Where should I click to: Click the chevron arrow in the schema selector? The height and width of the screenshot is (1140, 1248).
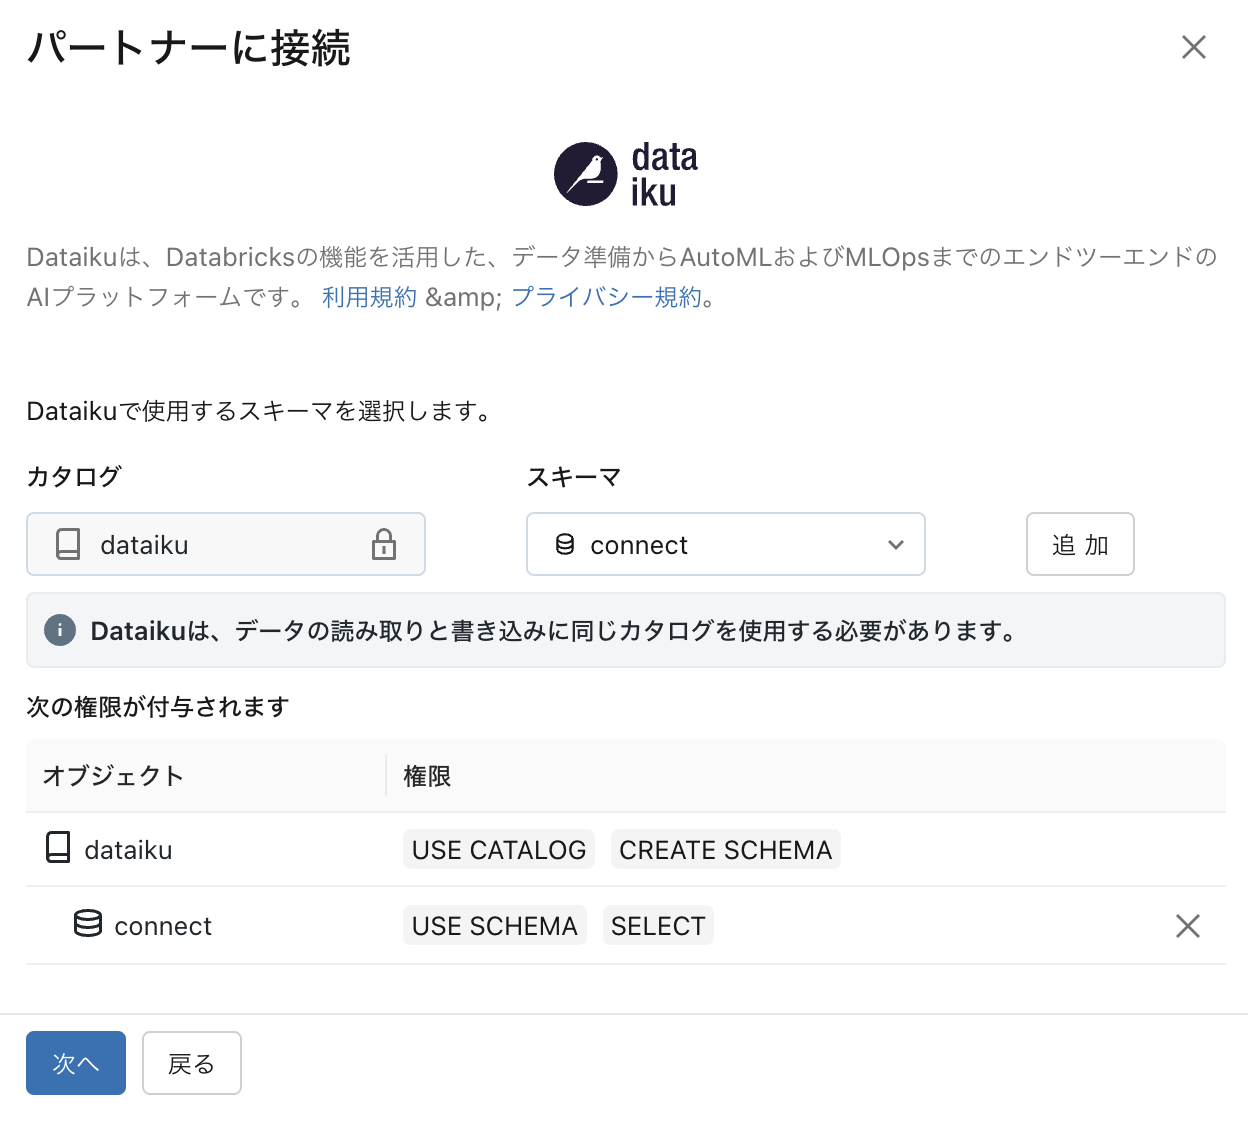click(894, 545)
